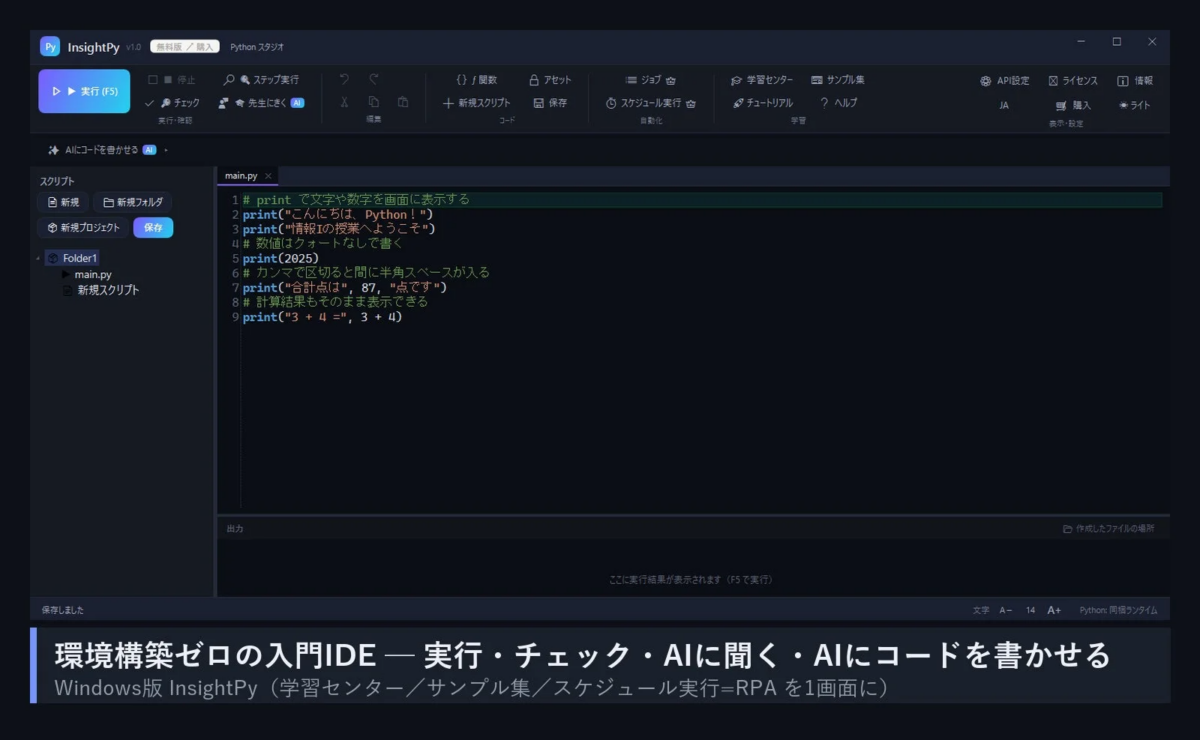Click the 新規フォルダ button
The width and height of the screenshot is (1200, 740).
point(133,202)
